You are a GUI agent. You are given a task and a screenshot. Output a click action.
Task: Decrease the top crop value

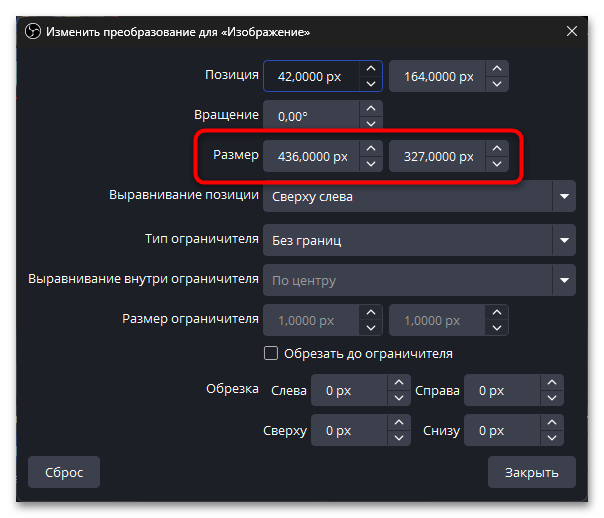399,438
